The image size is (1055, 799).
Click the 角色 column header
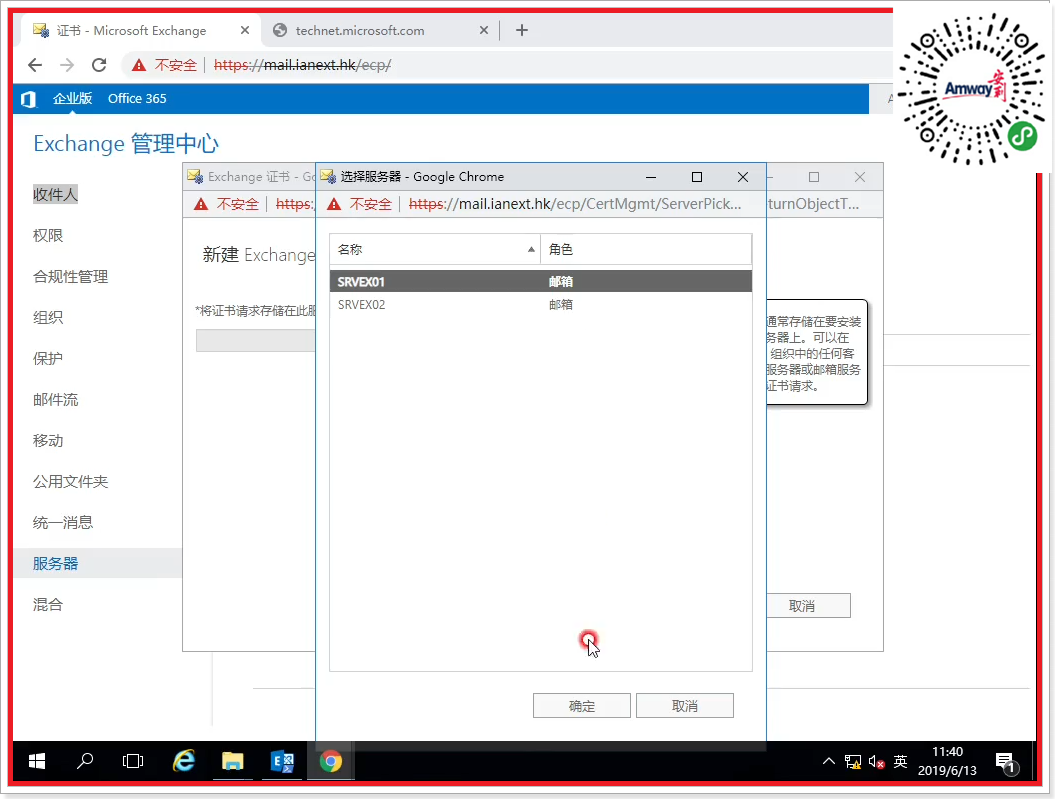[646, 250]
